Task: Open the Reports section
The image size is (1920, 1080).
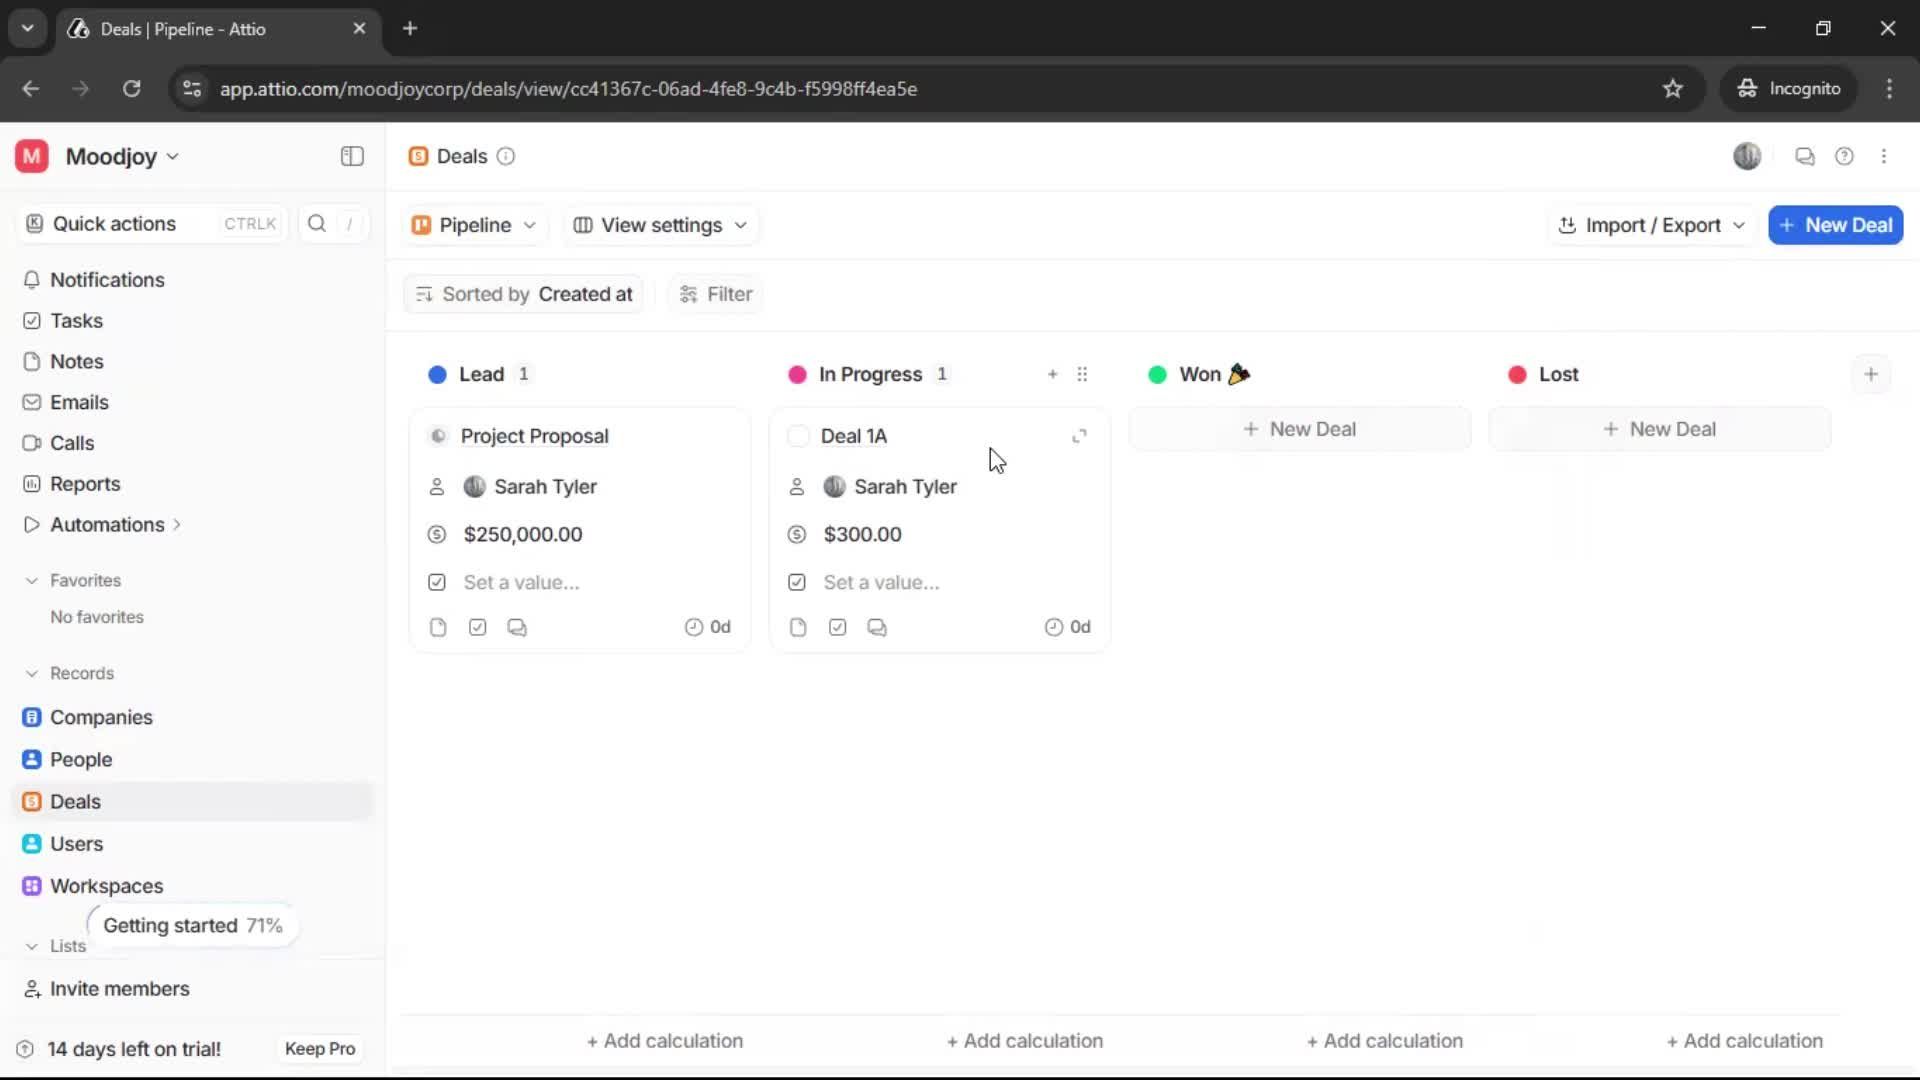Action: pyautogui.click(x=84, y=483)
